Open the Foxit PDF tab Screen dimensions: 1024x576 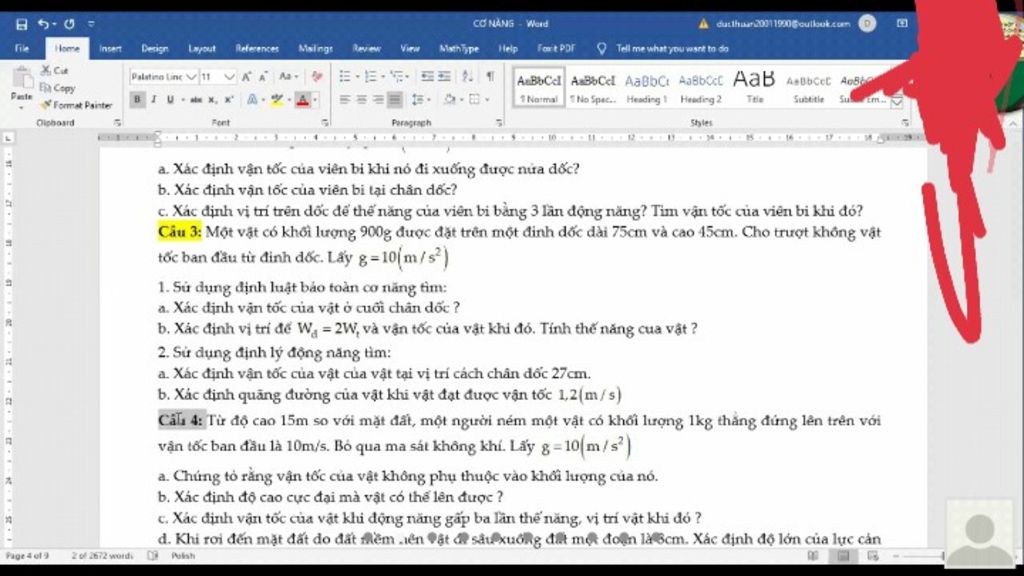pos(556,48)
